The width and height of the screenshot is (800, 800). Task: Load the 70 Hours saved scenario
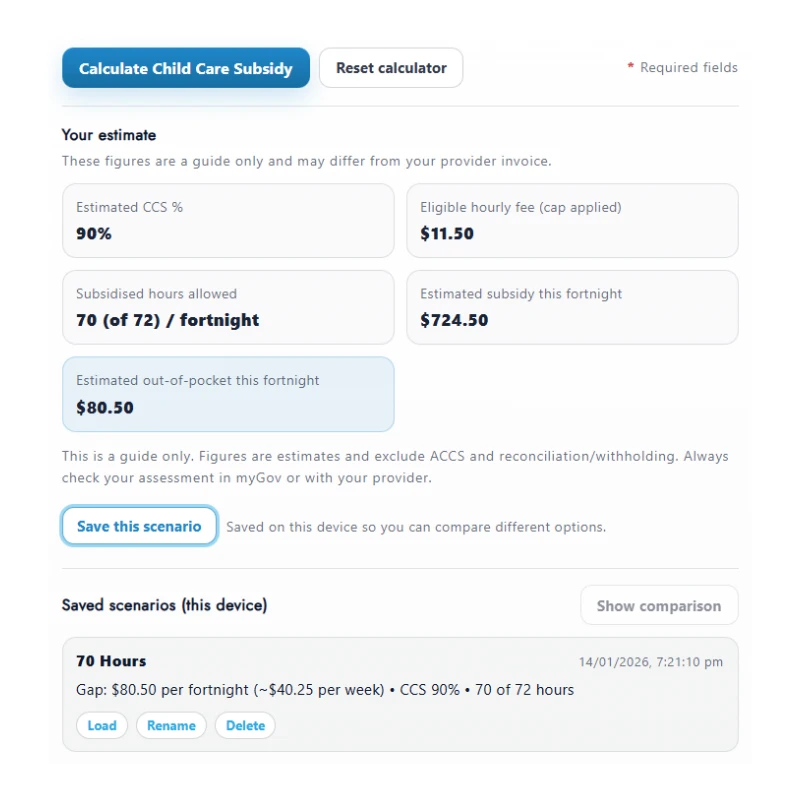101,725
